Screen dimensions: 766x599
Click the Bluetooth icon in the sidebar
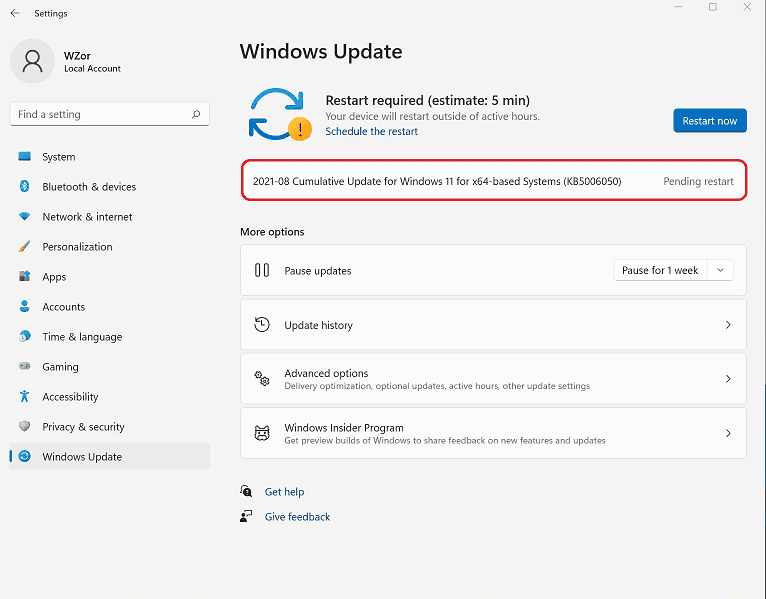point(24,186)
